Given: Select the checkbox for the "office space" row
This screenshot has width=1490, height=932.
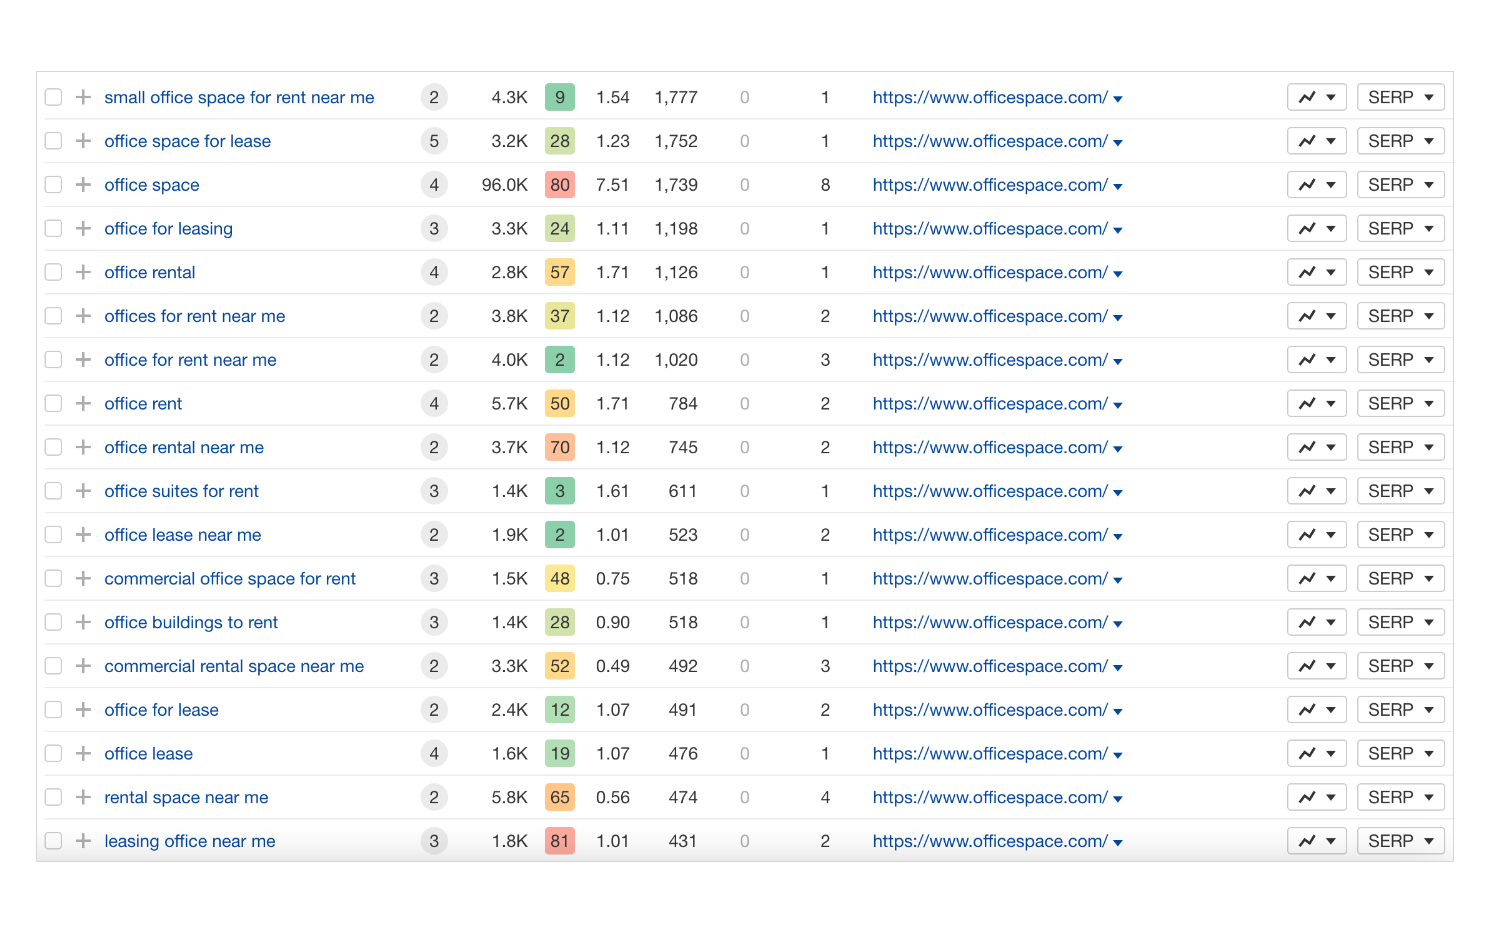Looking at the screenshot, I should 53,184.
